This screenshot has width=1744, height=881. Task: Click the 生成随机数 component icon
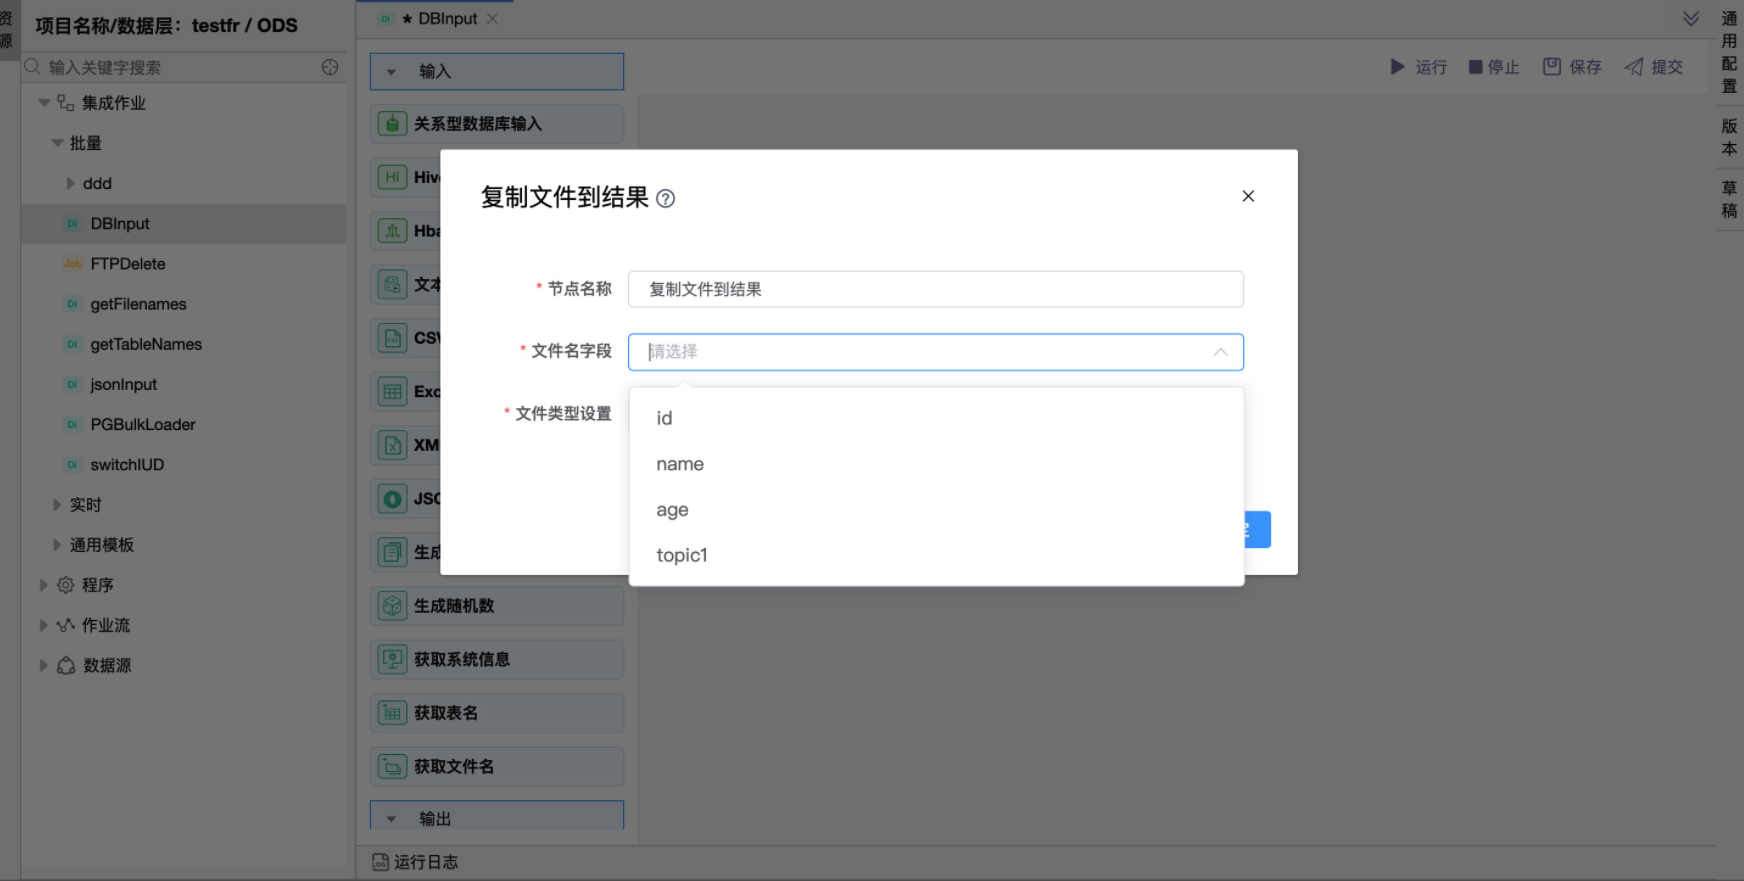click(392, 606)
